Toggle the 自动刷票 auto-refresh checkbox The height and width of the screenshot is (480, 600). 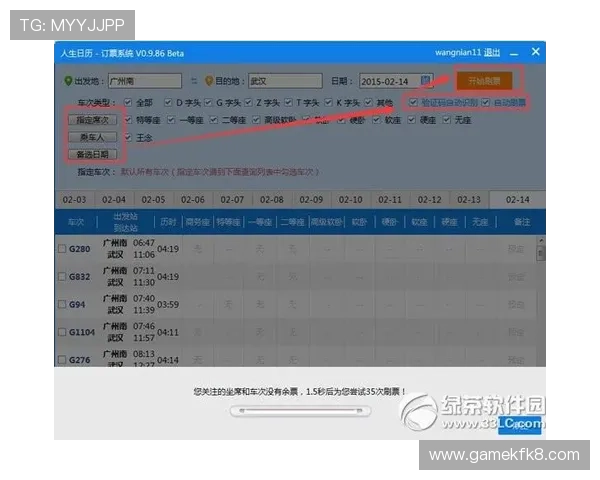(x=486, y=102)
